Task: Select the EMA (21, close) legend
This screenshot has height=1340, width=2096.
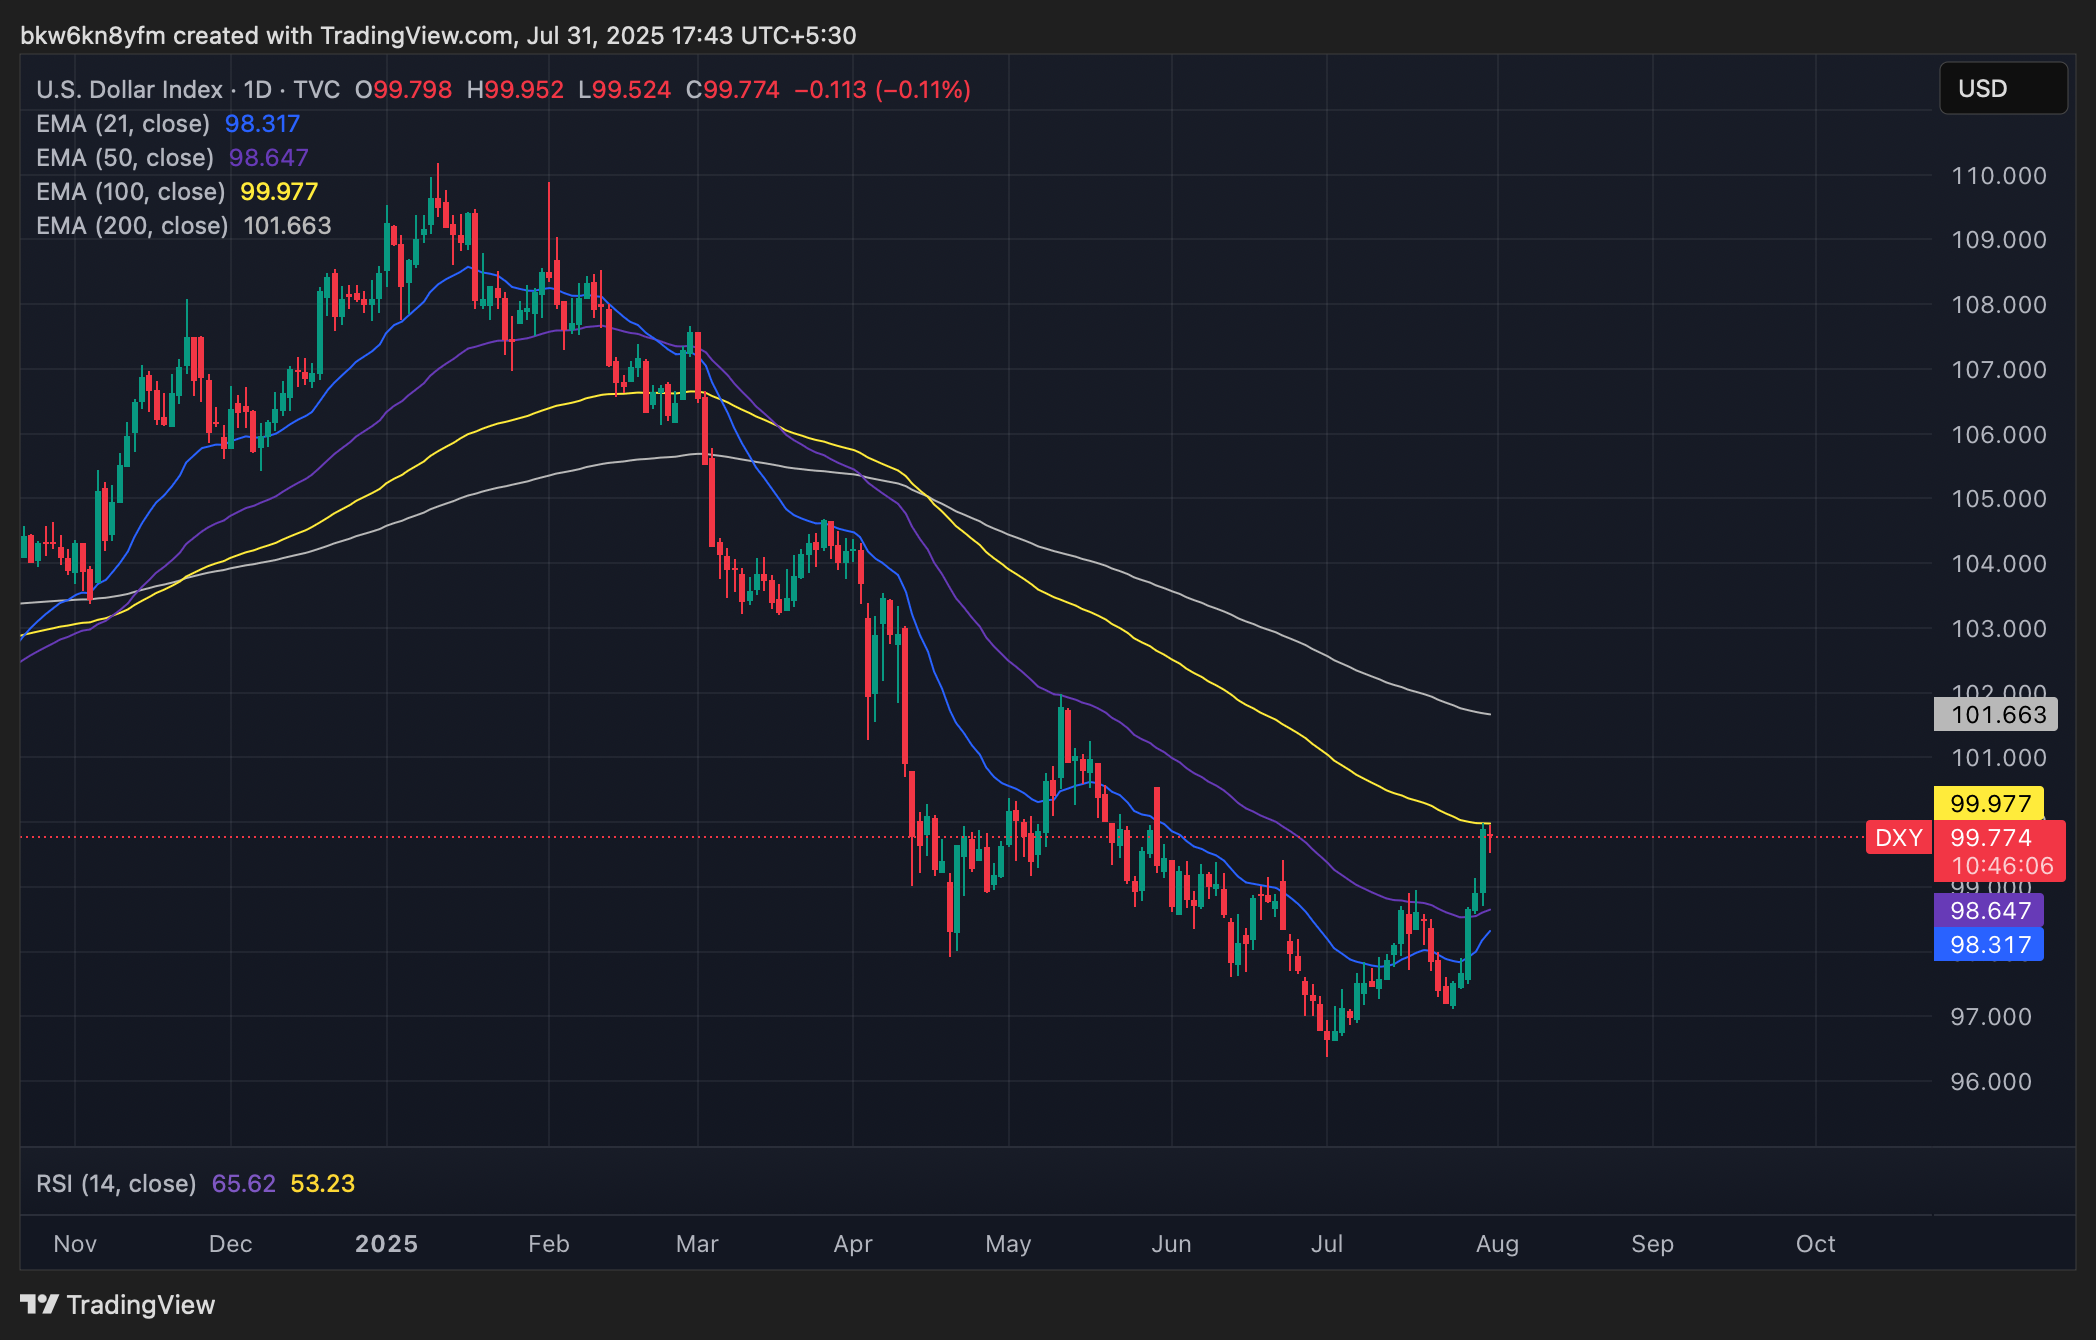Action: [x=123, y=124]
